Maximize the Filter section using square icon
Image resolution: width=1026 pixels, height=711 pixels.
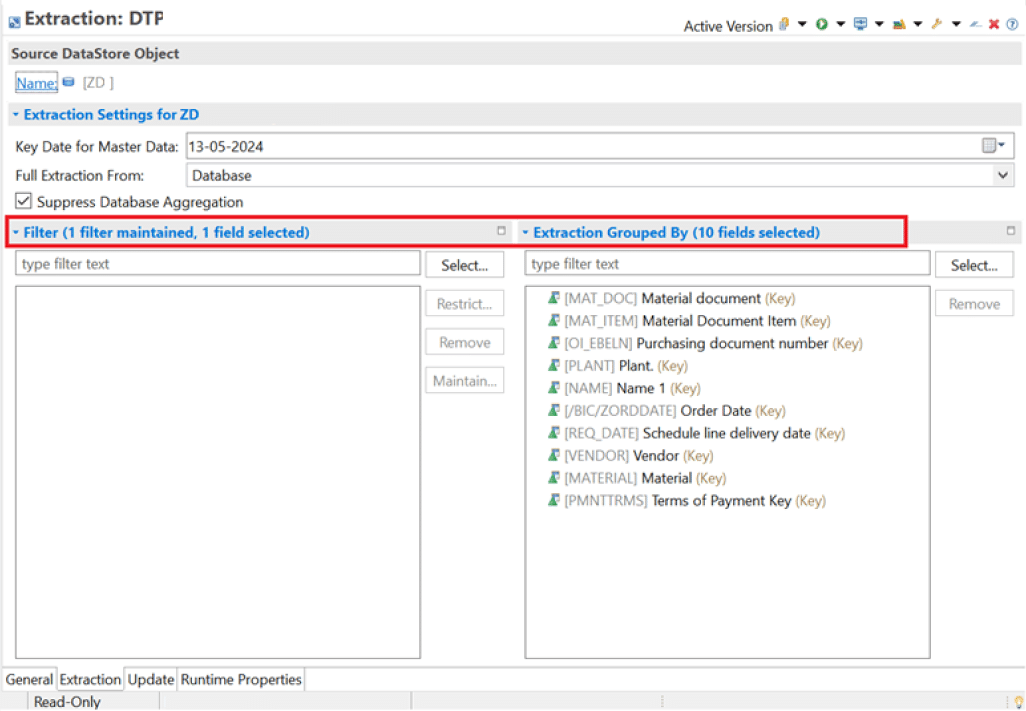coord(501,230)
